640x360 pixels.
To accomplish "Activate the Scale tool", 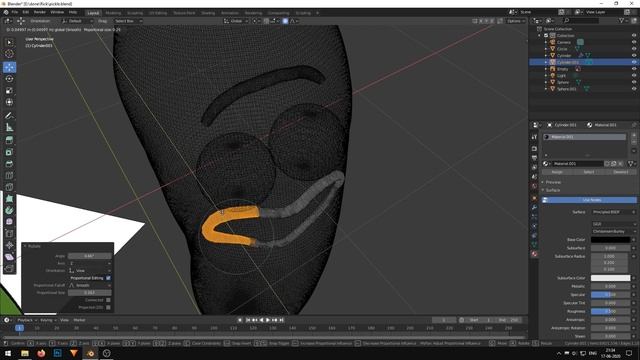I will 9,91.
